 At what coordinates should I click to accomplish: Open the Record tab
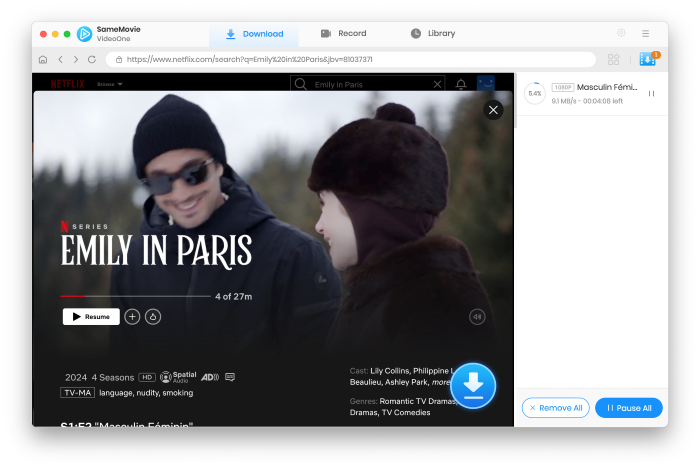click(343, 33)
